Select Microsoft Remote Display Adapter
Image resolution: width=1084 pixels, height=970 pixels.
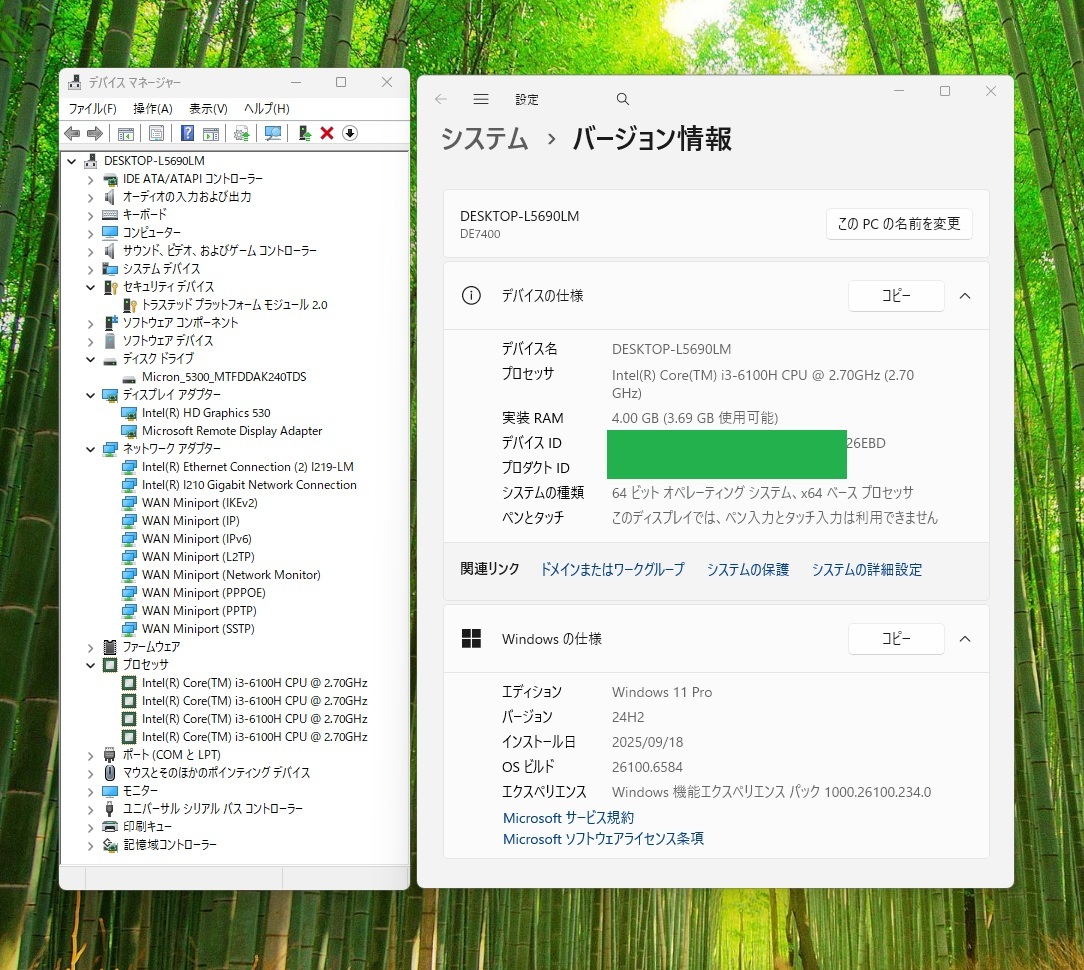click(x=232, y=431)
